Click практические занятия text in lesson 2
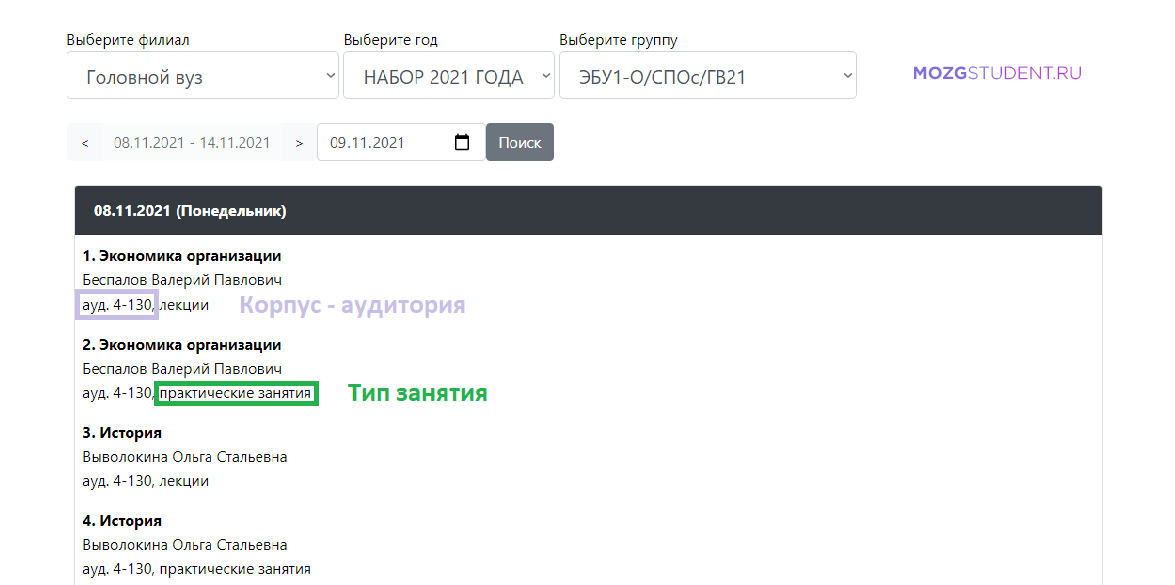Image resolution: width=1175 pixels, height=585 pixels. [236, 393]
